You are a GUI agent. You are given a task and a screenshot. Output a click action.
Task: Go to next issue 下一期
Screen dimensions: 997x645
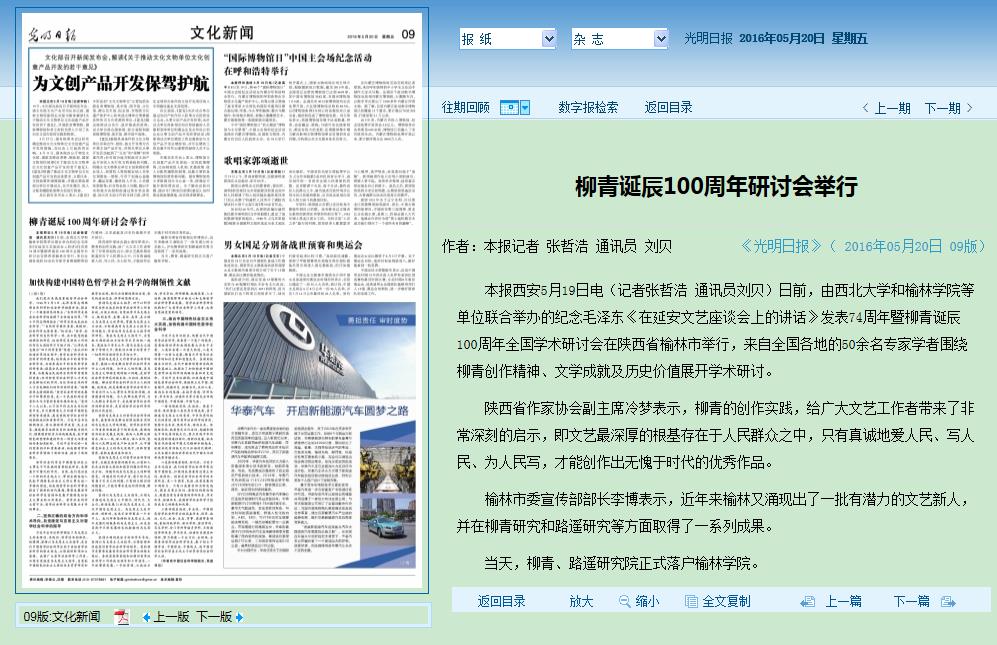coord(942,108)
